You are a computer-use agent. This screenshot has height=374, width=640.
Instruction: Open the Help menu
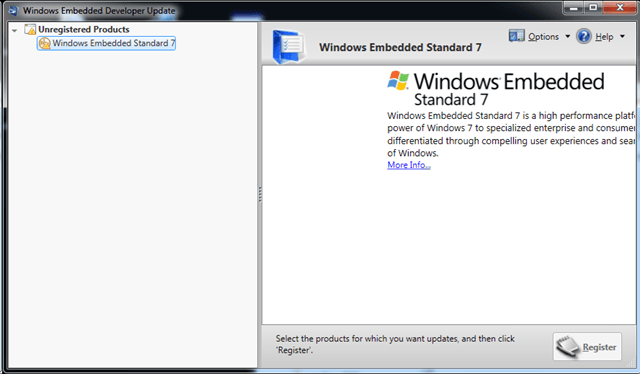point(604,37)
